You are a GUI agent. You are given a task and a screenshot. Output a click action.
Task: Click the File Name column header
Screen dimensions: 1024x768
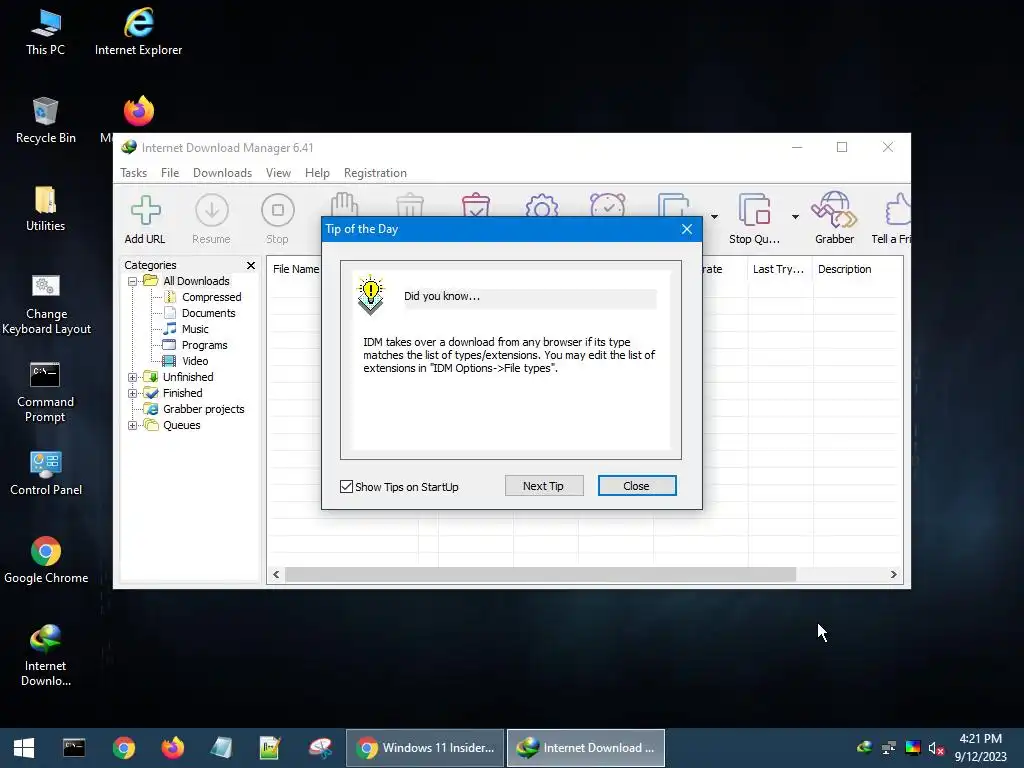click(294, 269)
